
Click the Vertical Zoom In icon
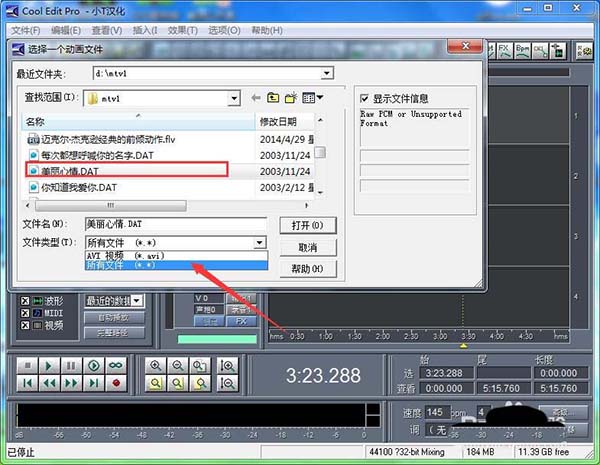point(227,366)
